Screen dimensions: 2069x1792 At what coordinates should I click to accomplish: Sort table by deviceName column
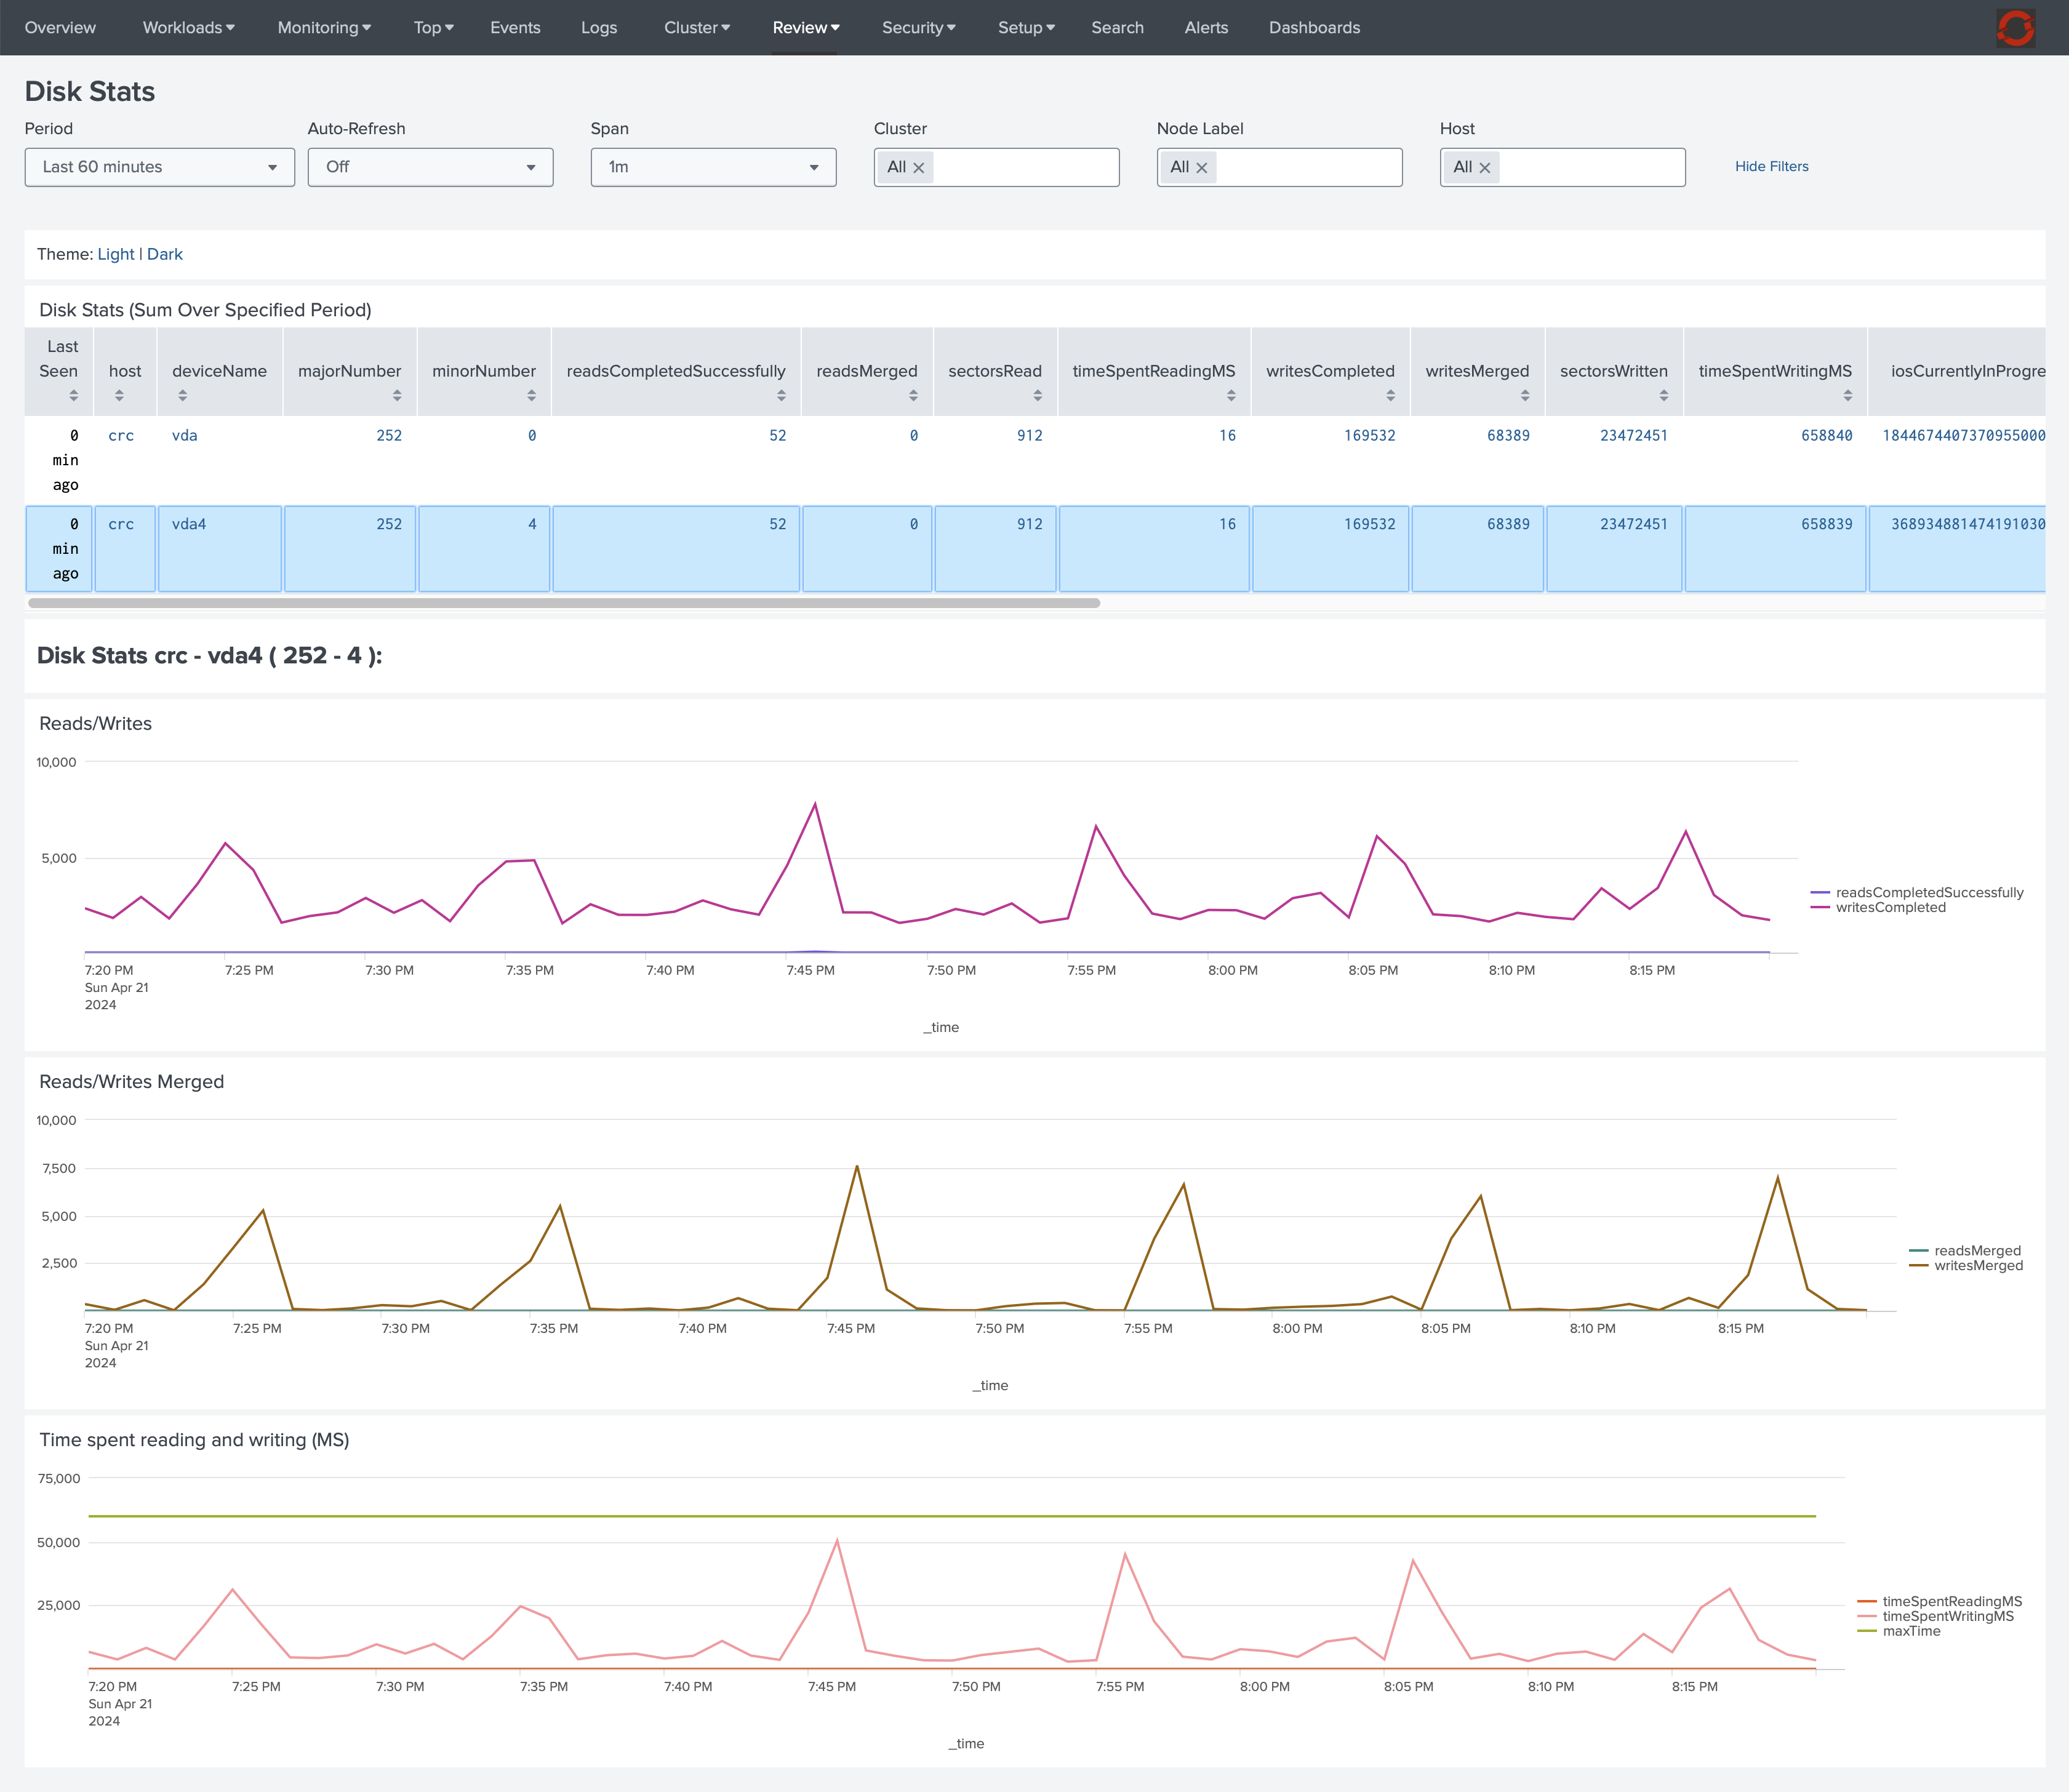182,396
